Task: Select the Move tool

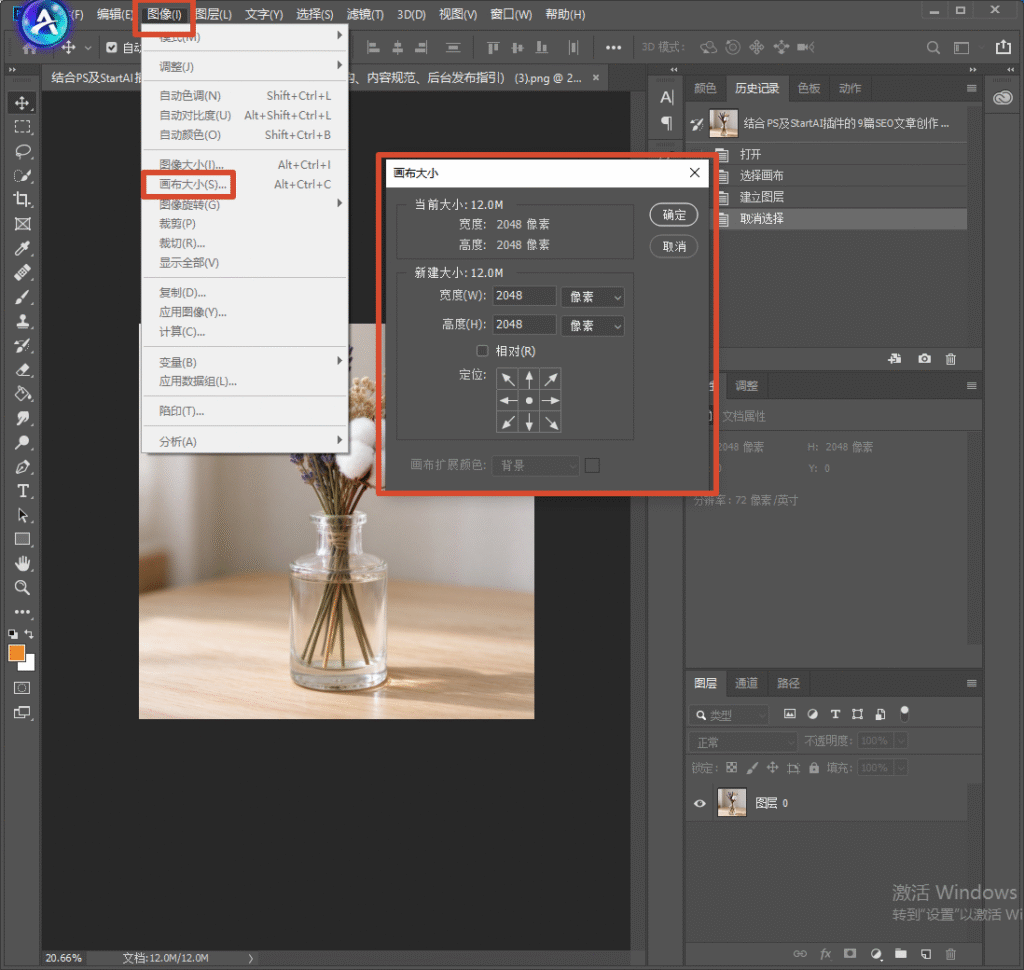Action: click(x=22, y=103)
